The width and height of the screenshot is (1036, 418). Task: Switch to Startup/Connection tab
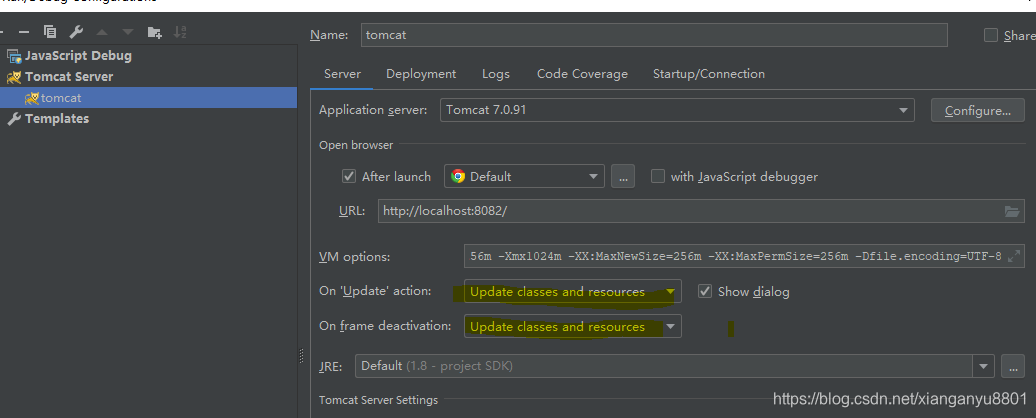[709, 74]
